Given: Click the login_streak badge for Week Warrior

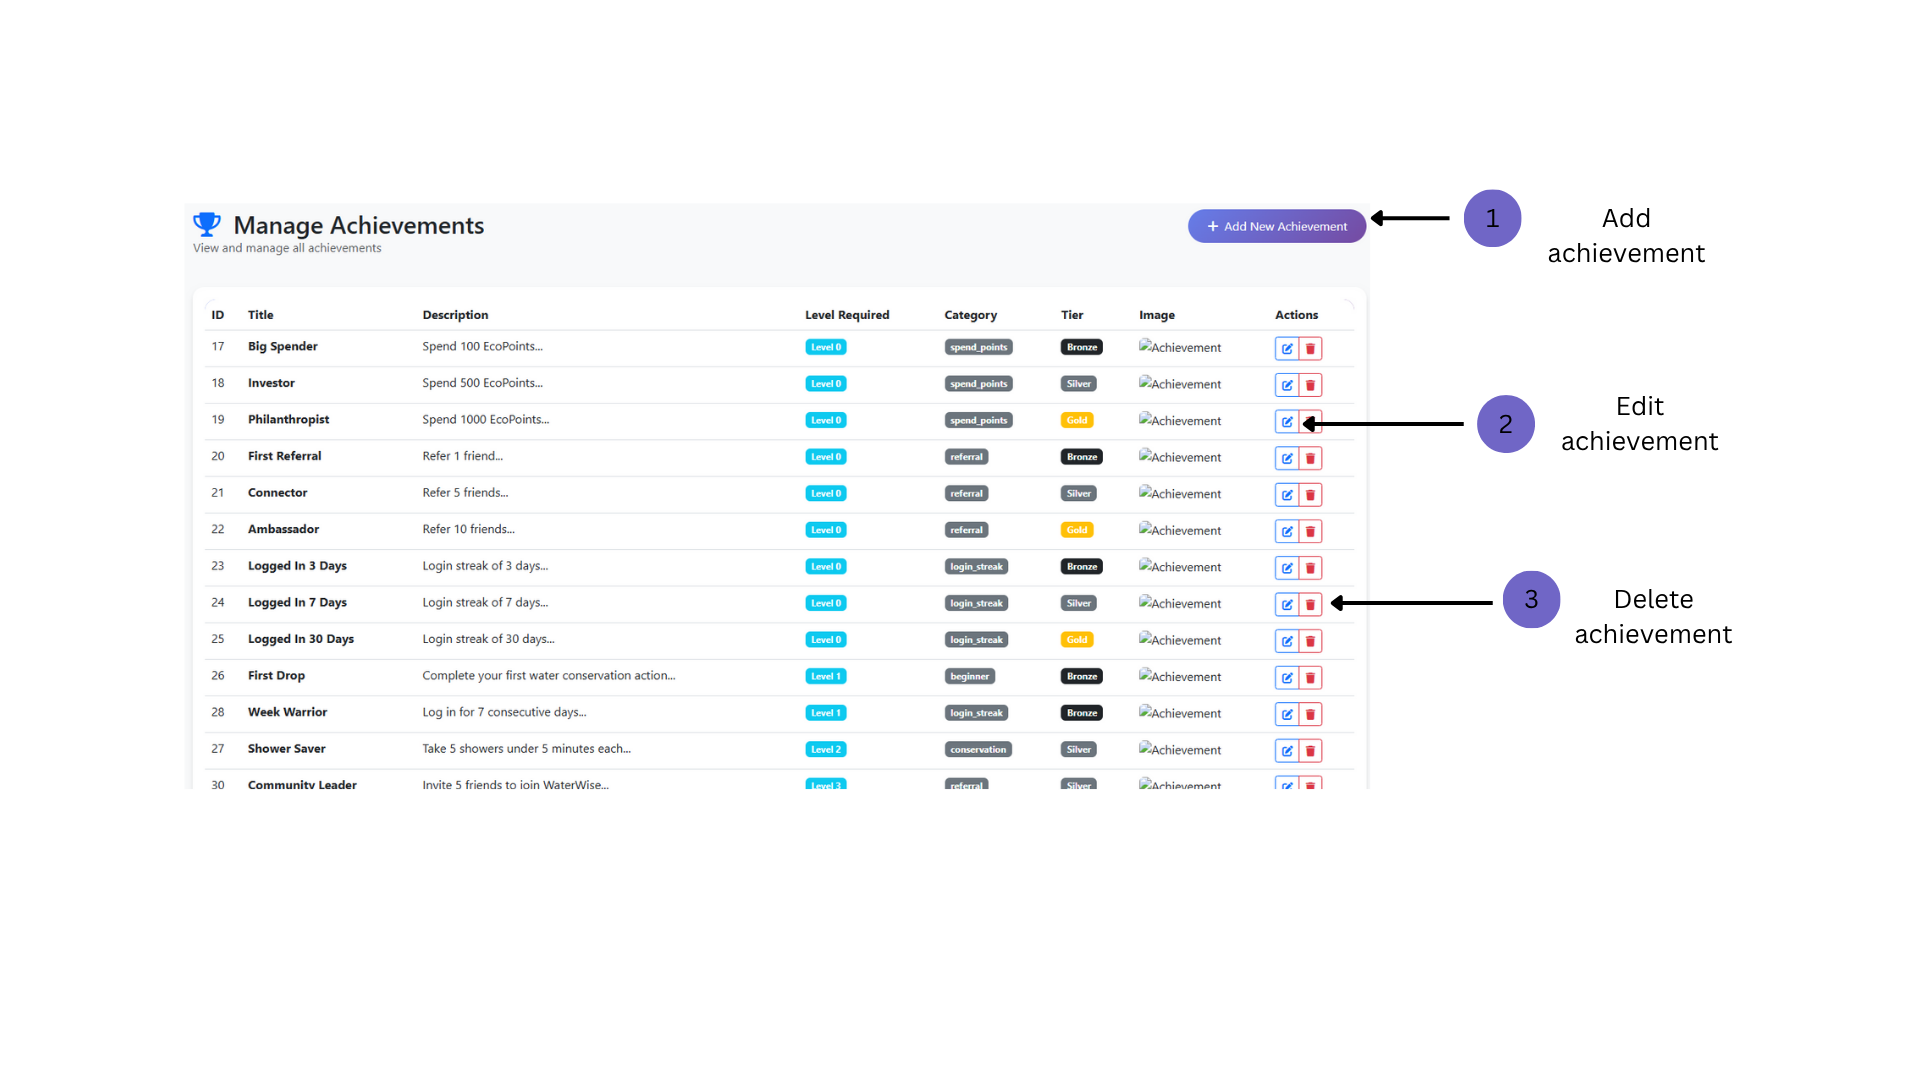Looking at the screenshot, I should (977, 713).
